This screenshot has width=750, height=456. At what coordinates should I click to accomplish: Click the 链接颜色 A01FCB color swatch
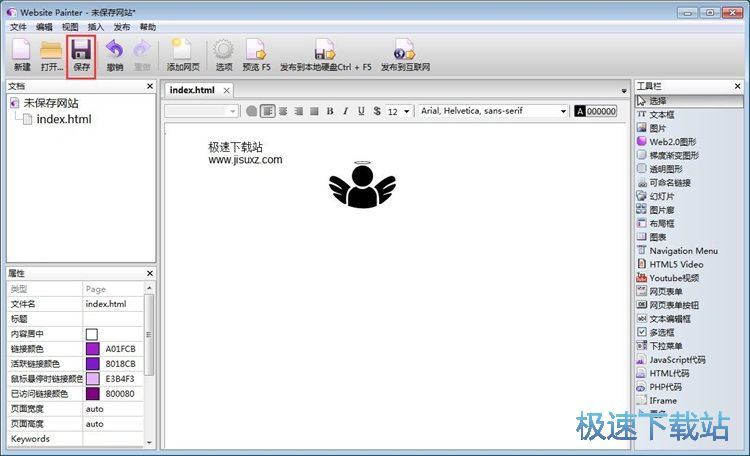(92, 349)
